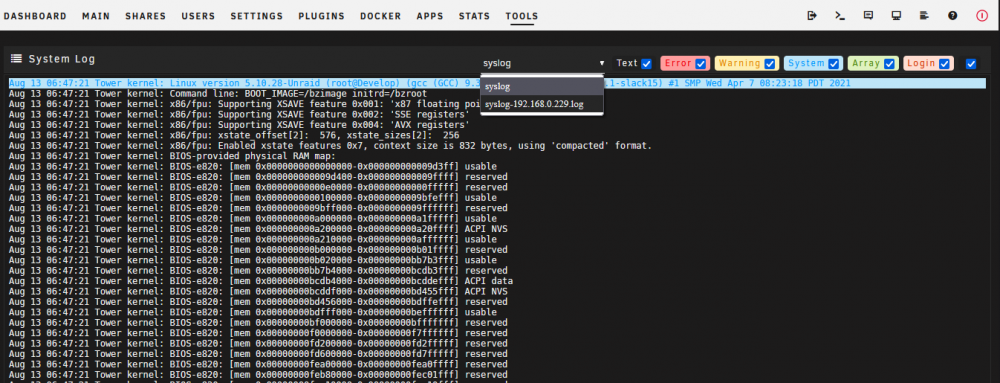Open the Apps tab
1000x383 pixels.
click(x=430, y=17)
